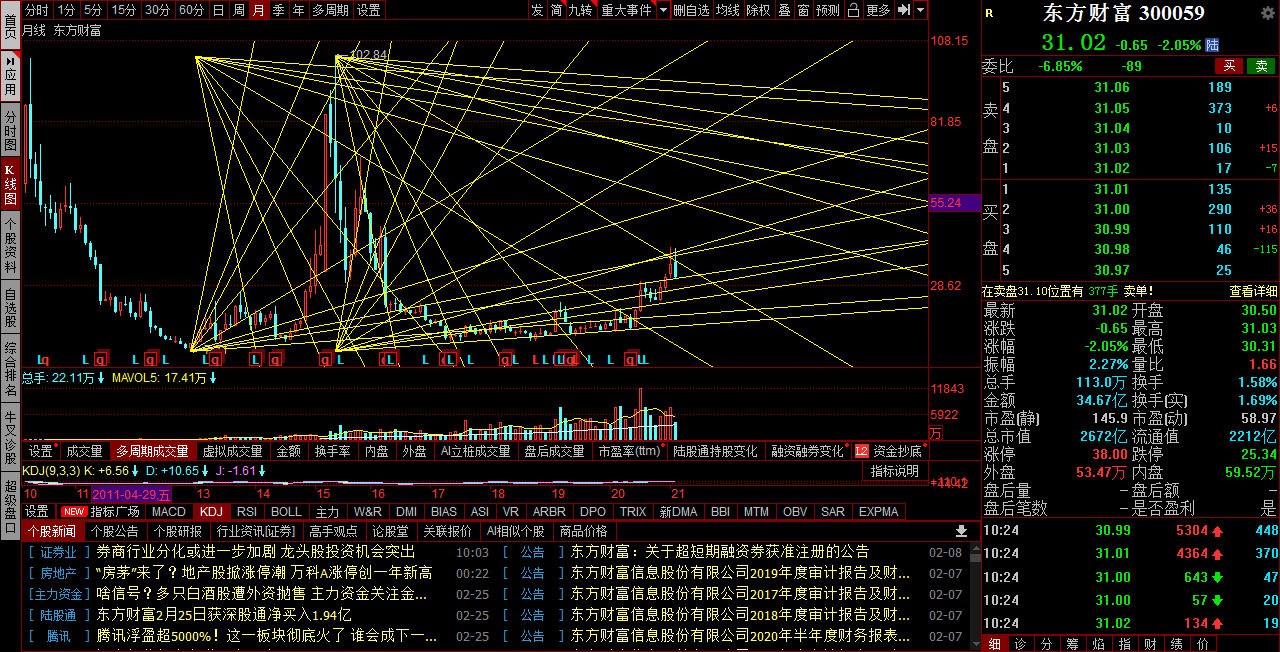Open 综合排名 in left sidebar

click(10, 369)
